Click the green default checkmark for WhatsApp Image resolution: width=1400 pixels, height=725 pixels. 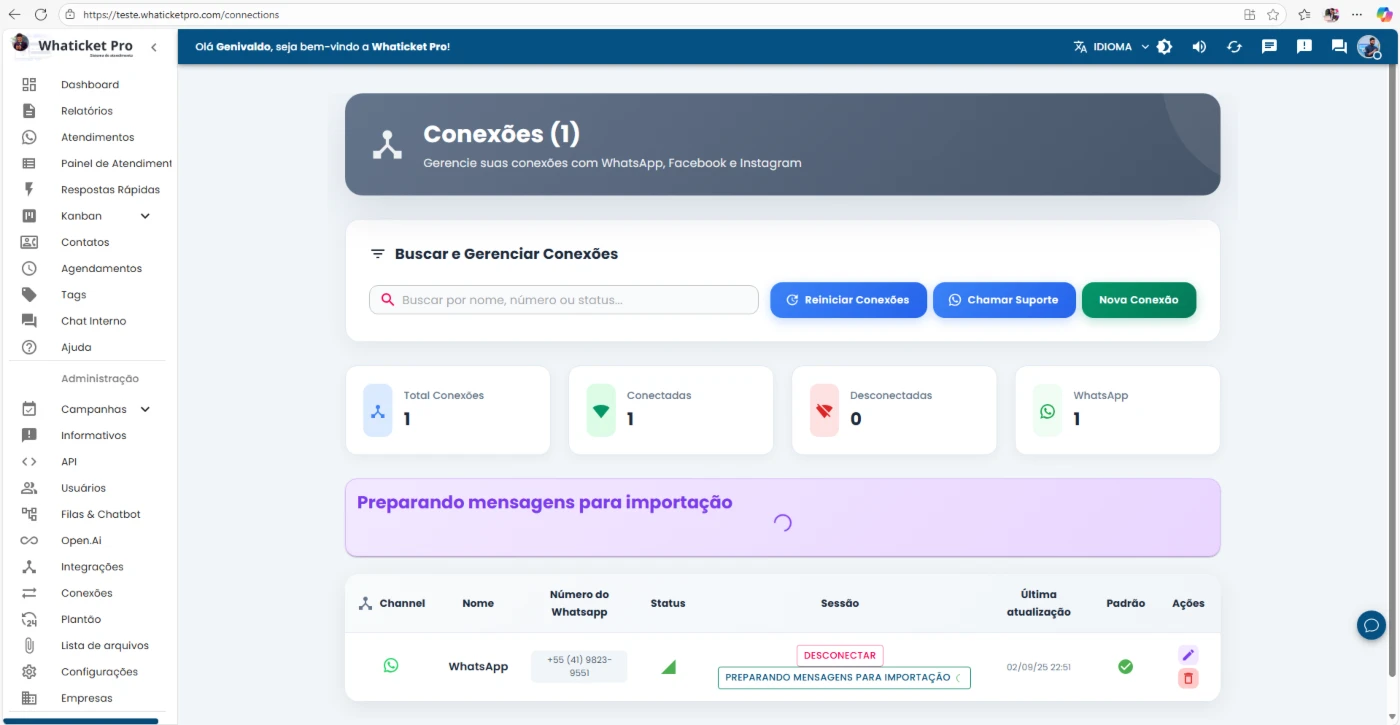[1125, 666]
